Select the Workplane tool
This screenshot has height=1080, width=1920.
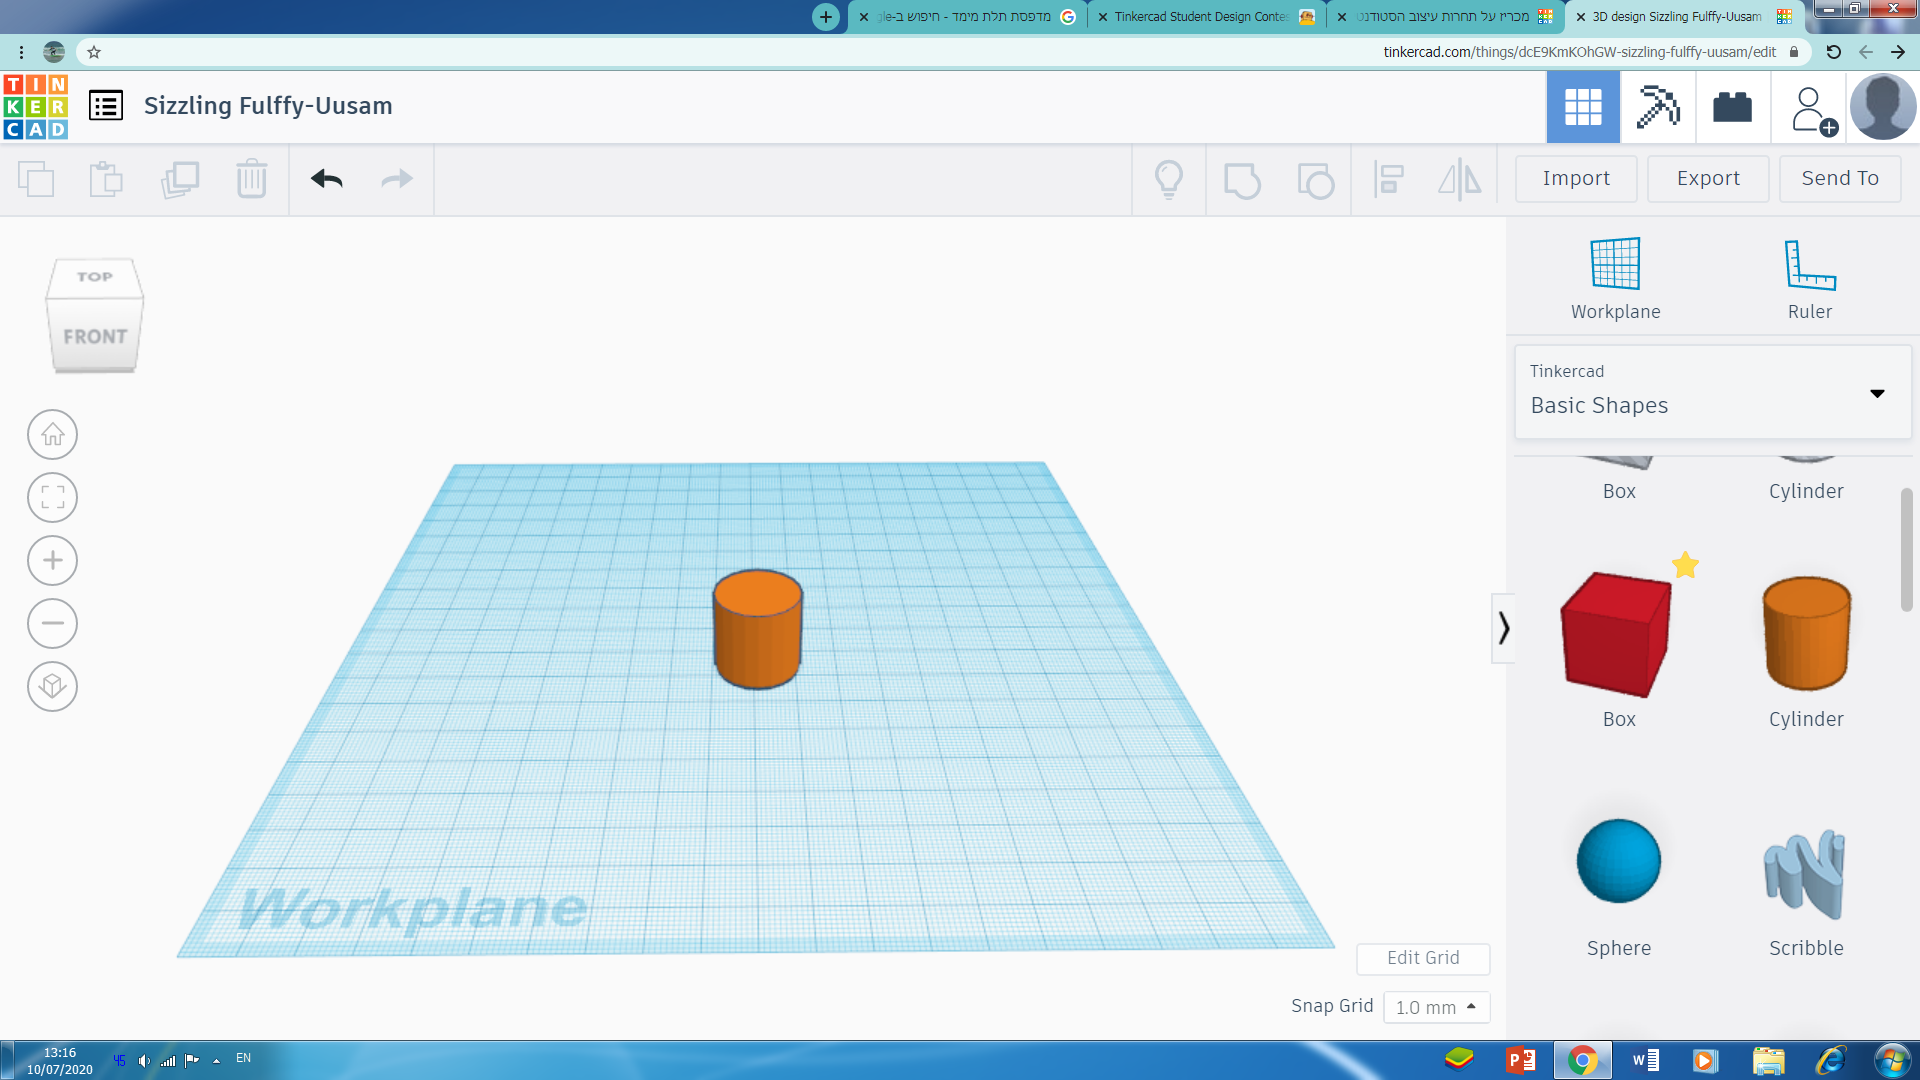1615,279
